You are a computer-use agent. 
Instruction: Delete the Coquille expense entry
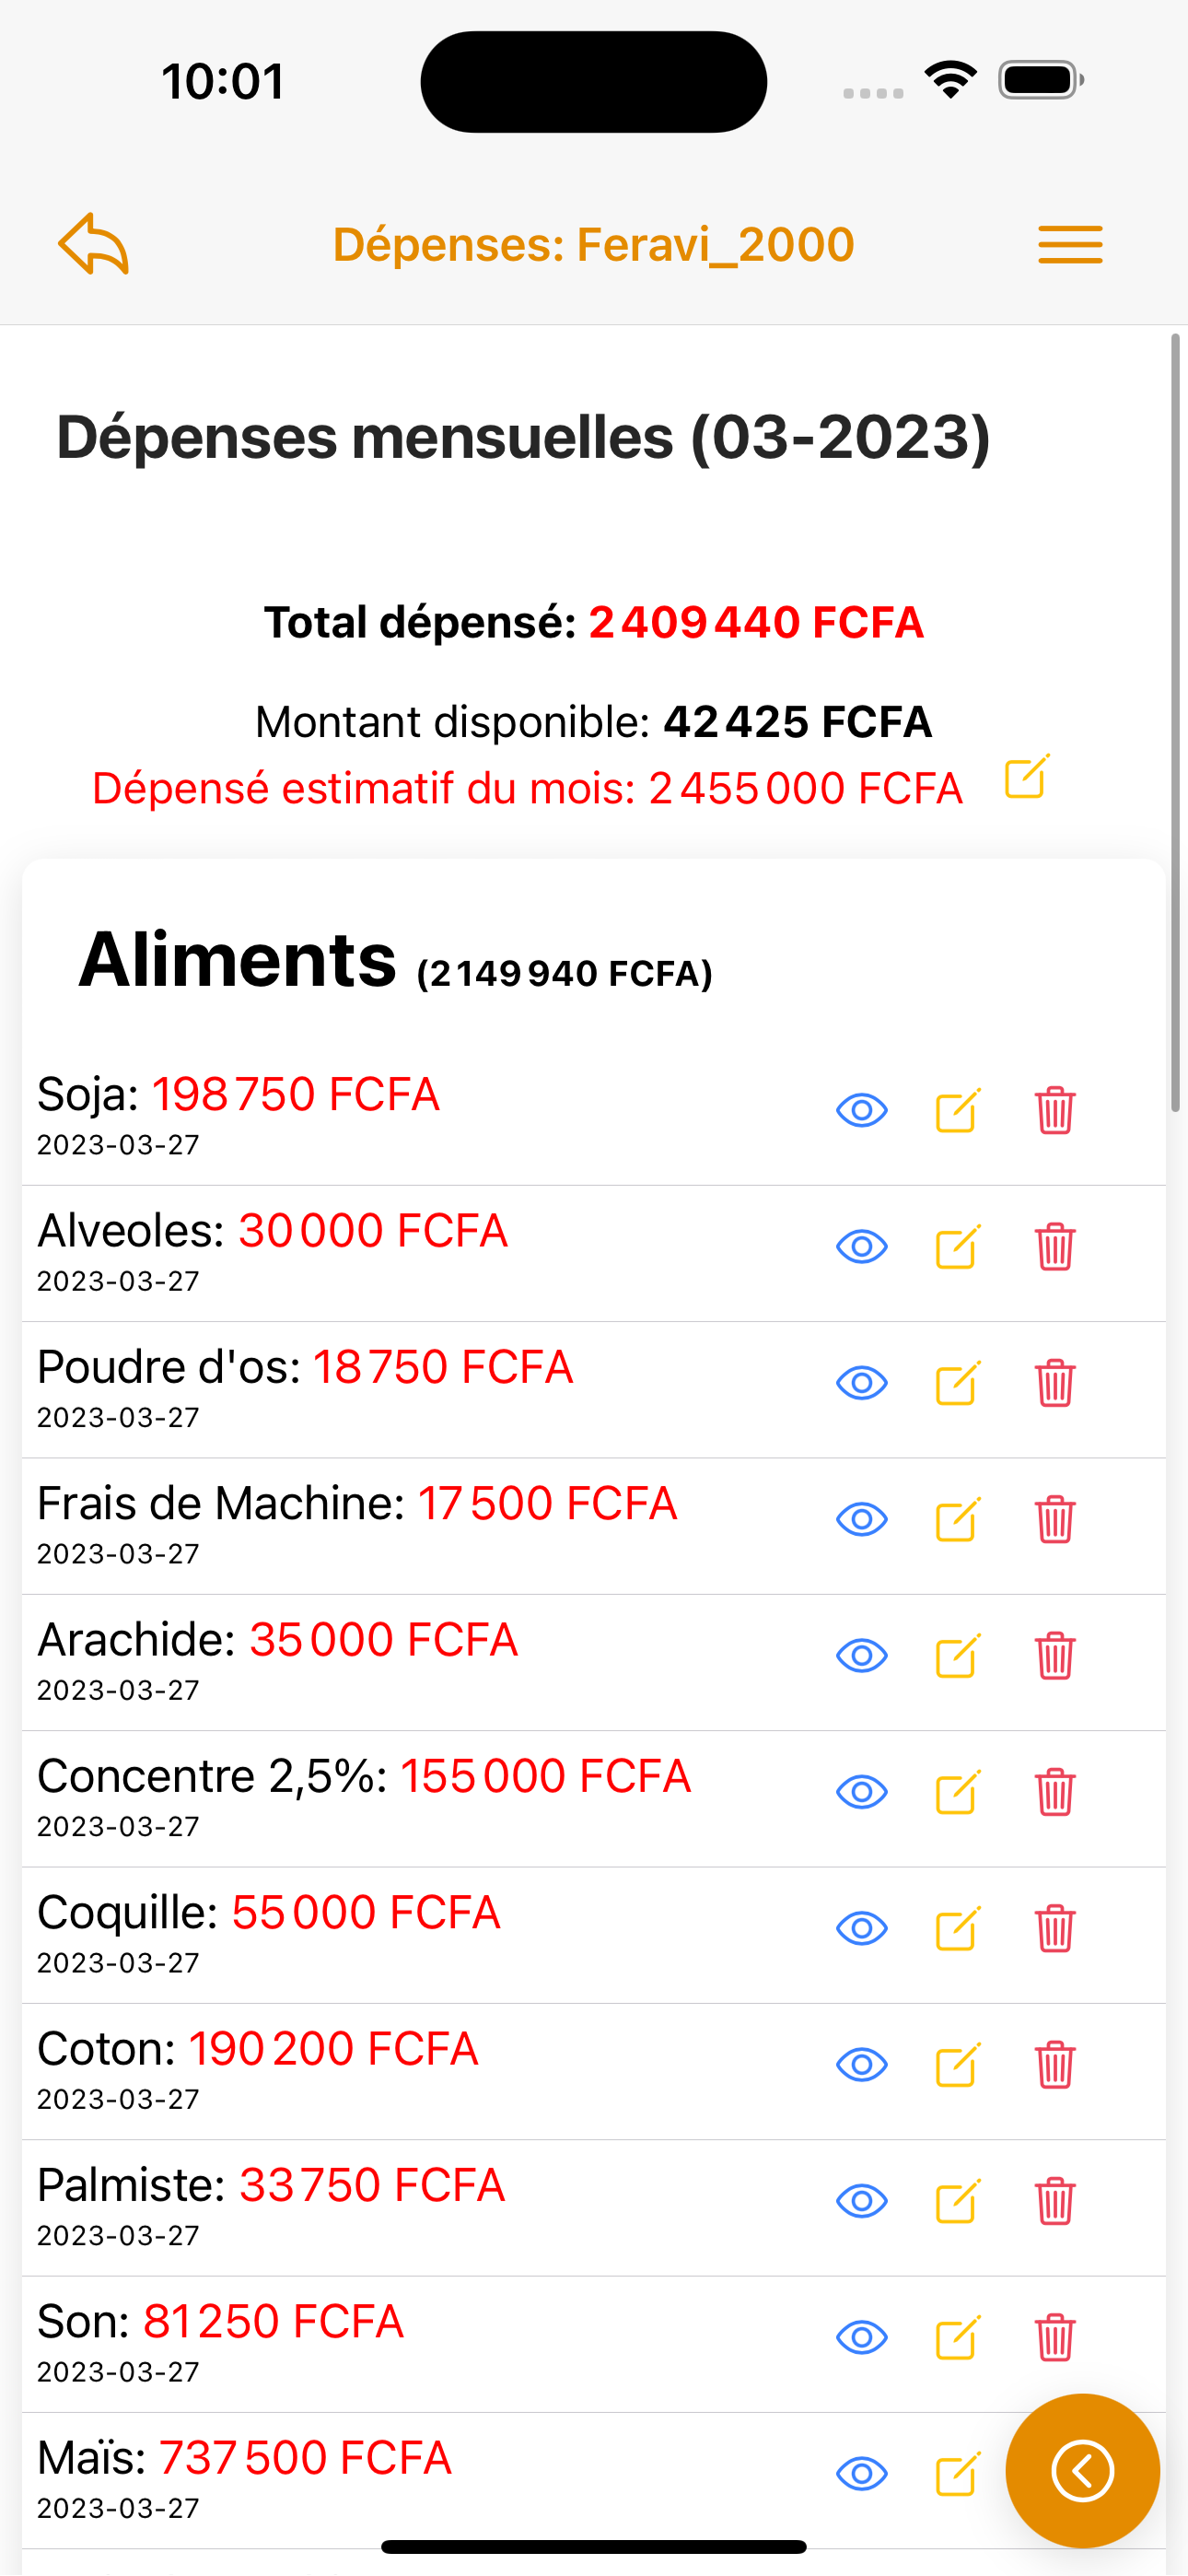(x=1054, y=1929)
